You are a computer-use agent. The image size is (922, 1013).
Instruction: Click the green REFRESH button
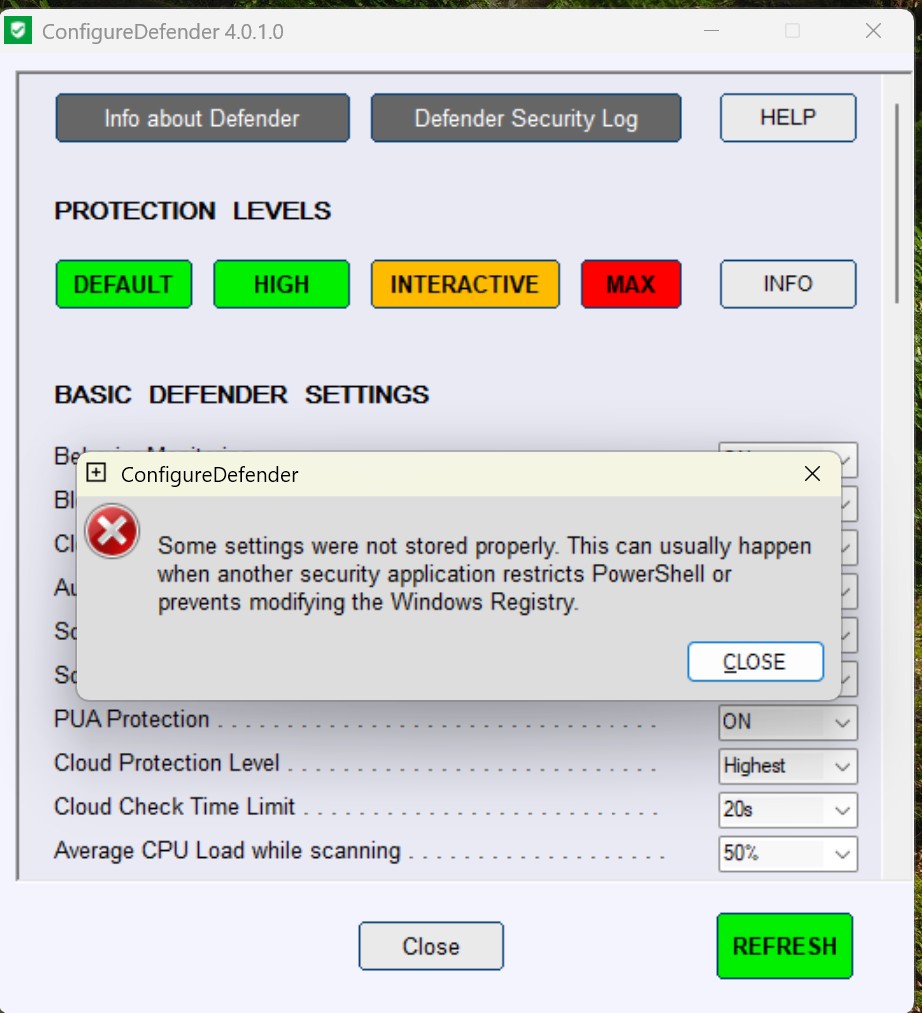pos(784,946)
